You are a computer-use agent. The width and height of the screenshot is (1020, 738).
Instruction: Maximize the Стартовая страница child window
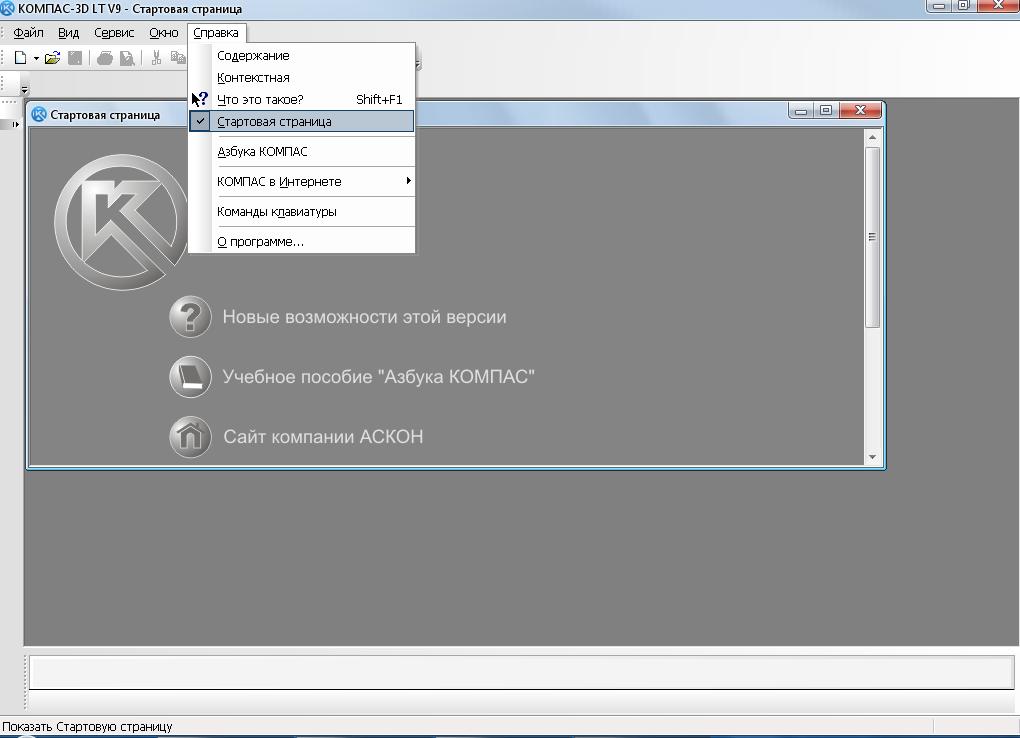(825, 111)
